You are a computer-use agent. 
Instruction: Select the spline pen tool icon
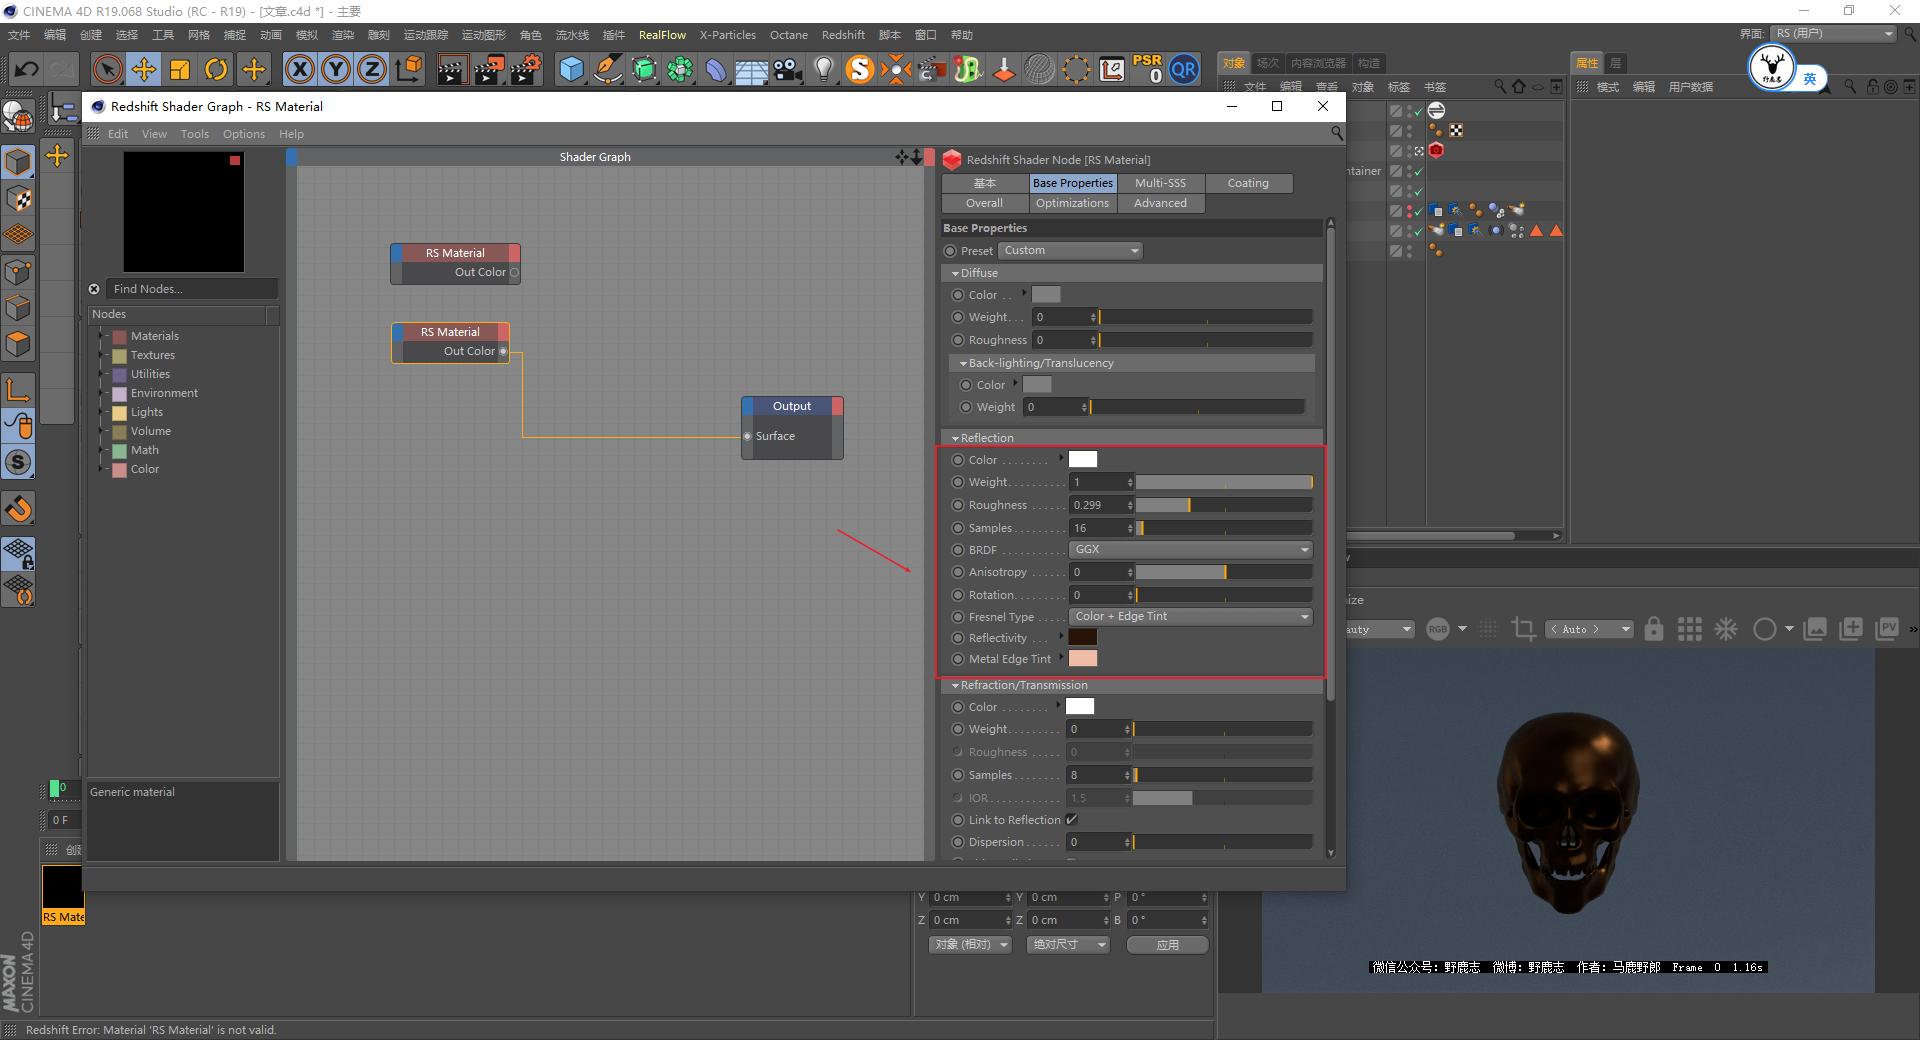pyautogui.click(x=607, y=70)
